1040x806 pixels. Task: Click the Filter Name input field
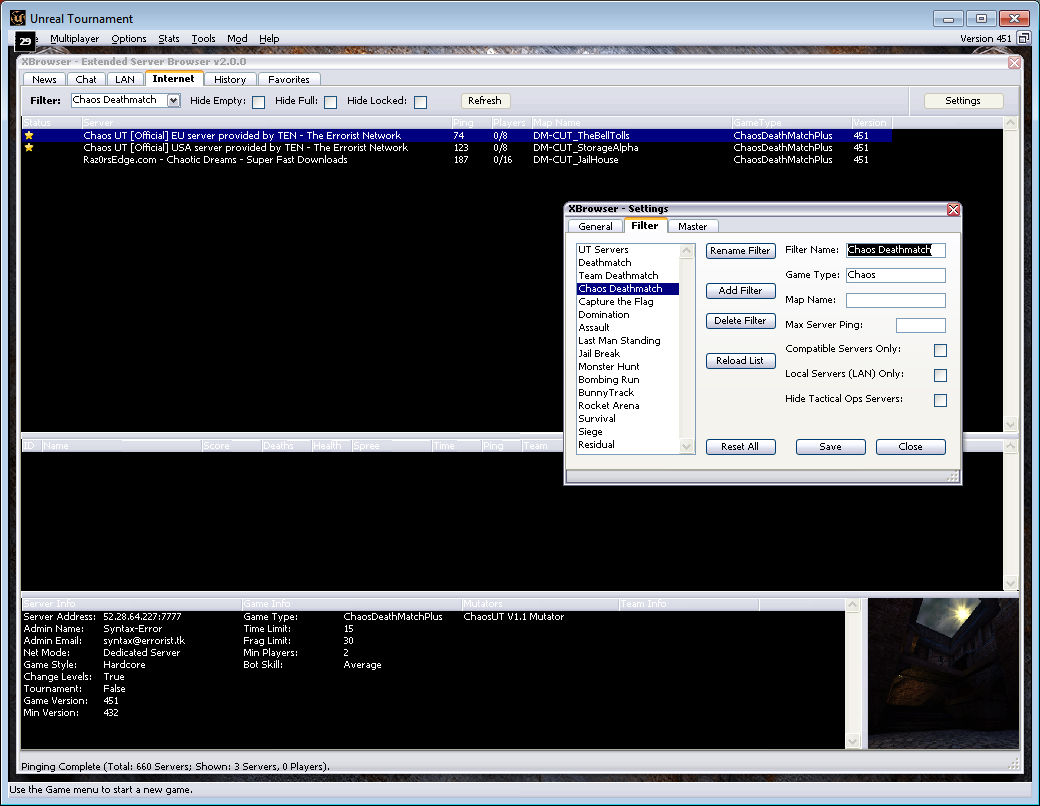pyautogui.click(x=895, y=250)
